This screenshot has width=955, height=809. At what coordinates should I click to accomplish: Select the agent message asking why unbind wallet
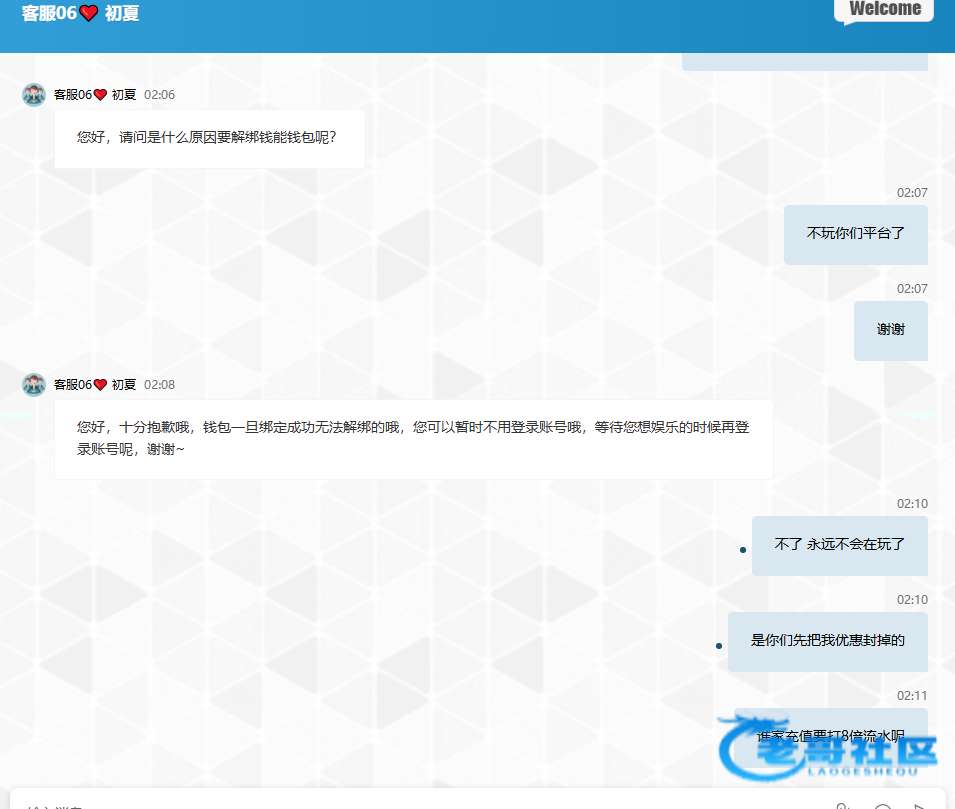click(x=209, y=138)
